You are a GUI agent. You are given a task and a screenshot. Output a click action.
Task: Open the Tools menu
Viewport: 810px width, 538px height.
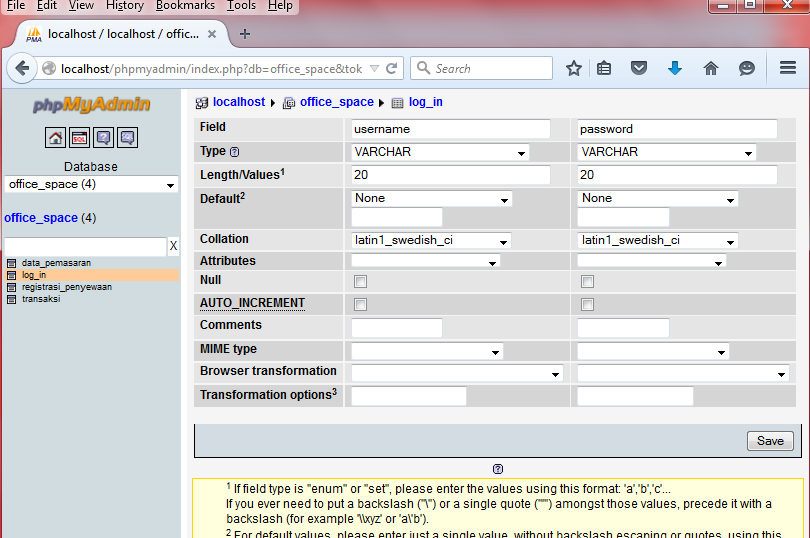click(241, 6)
